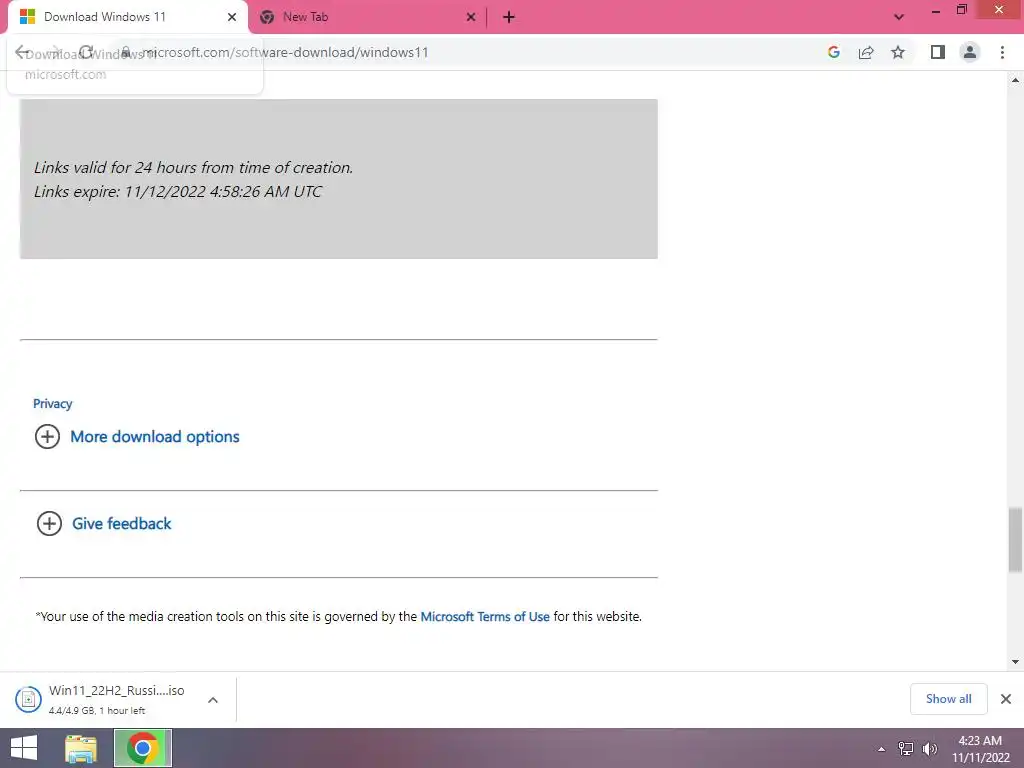The width and height of the screenshot is (1024, 768).
Task: Click the volume speaker tray icon
Action: click(929, 749)
